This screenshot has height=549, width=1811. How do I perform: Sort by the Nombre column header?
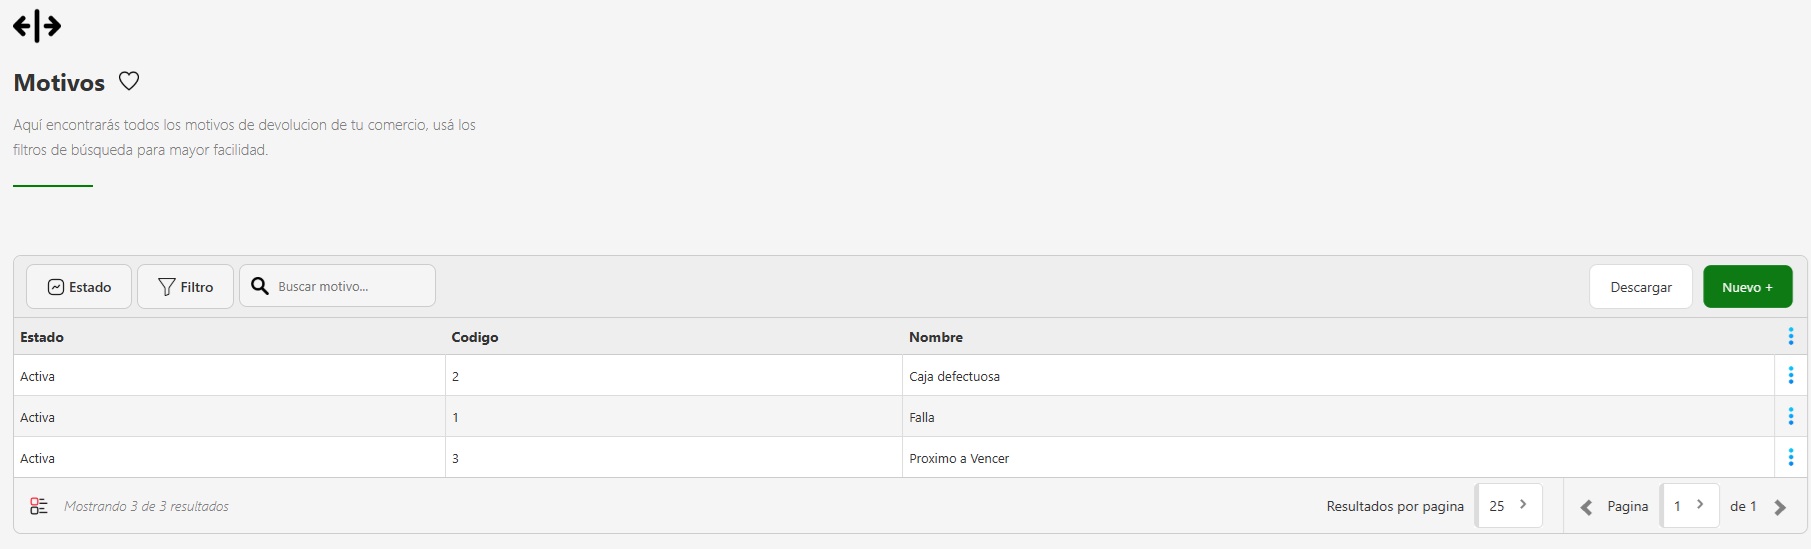pos(936,337)
